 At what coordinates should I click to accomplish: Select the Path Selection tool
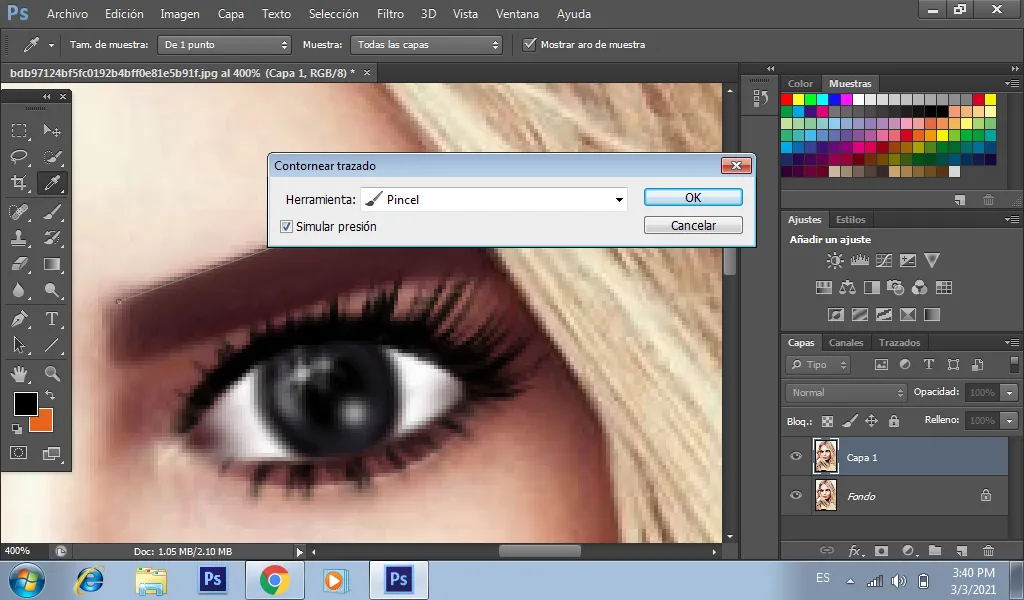click(x=19, y=345)
